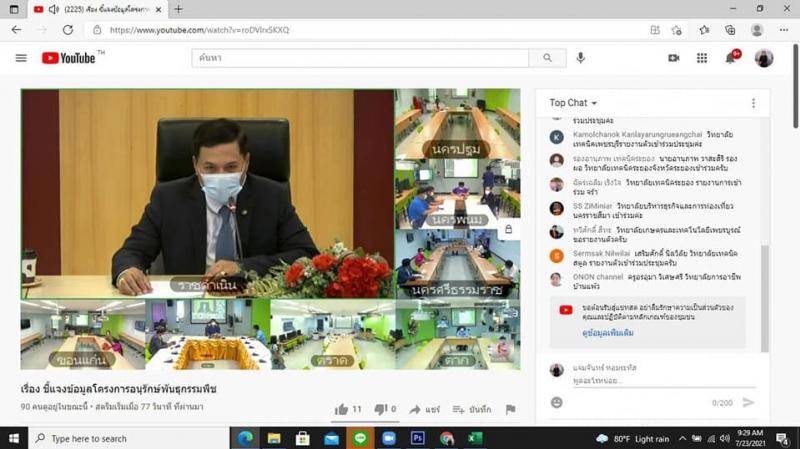Image resolution: width=800 pixels, height=449 pixels.
Task: Go to the YouTube home logo
Action: click(69, 58)
